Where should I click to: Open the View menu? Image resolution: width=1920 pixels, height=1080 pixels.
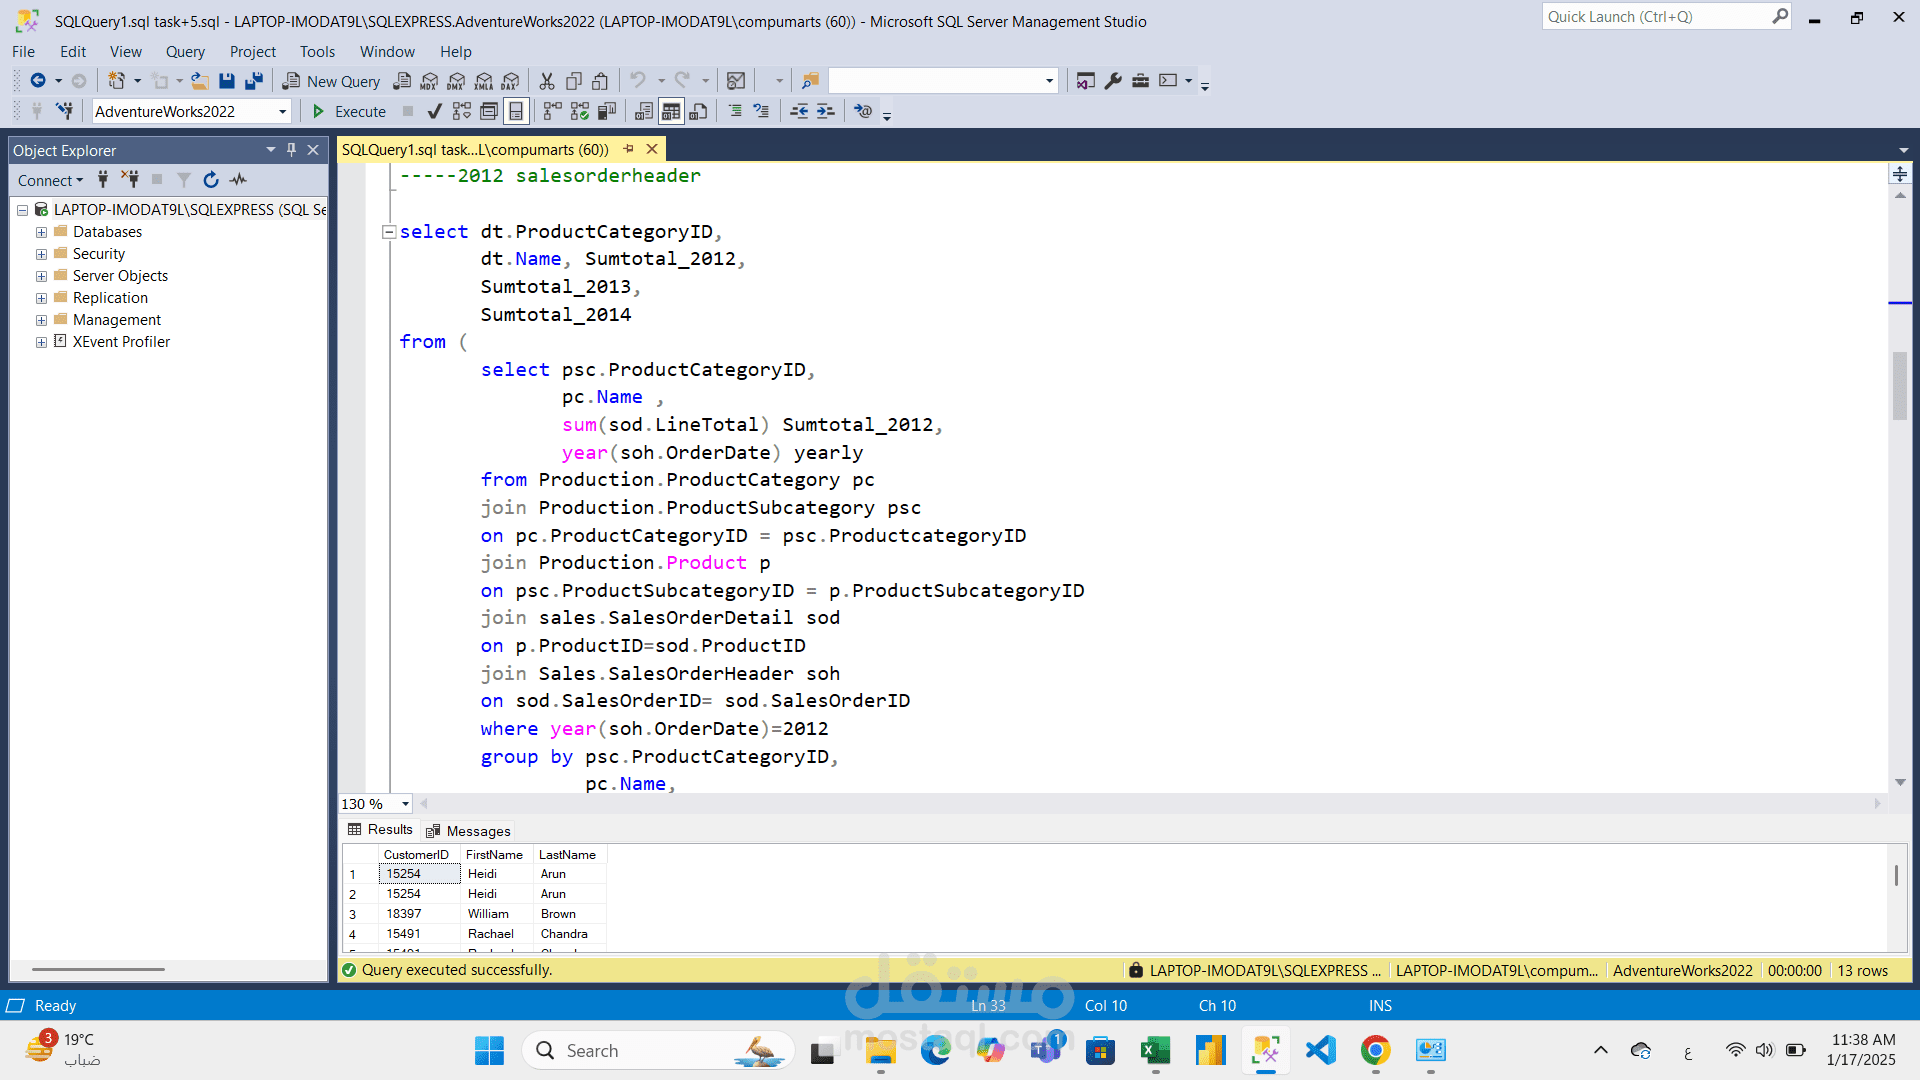(125, 52)
